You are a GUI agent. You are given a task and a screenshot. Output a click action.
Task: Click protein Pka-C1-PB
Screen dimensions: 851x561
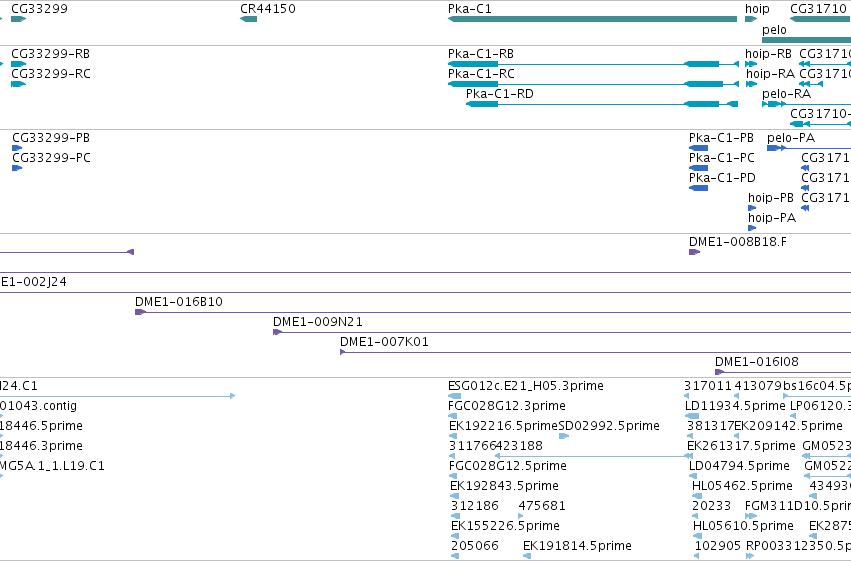(698, 148)
